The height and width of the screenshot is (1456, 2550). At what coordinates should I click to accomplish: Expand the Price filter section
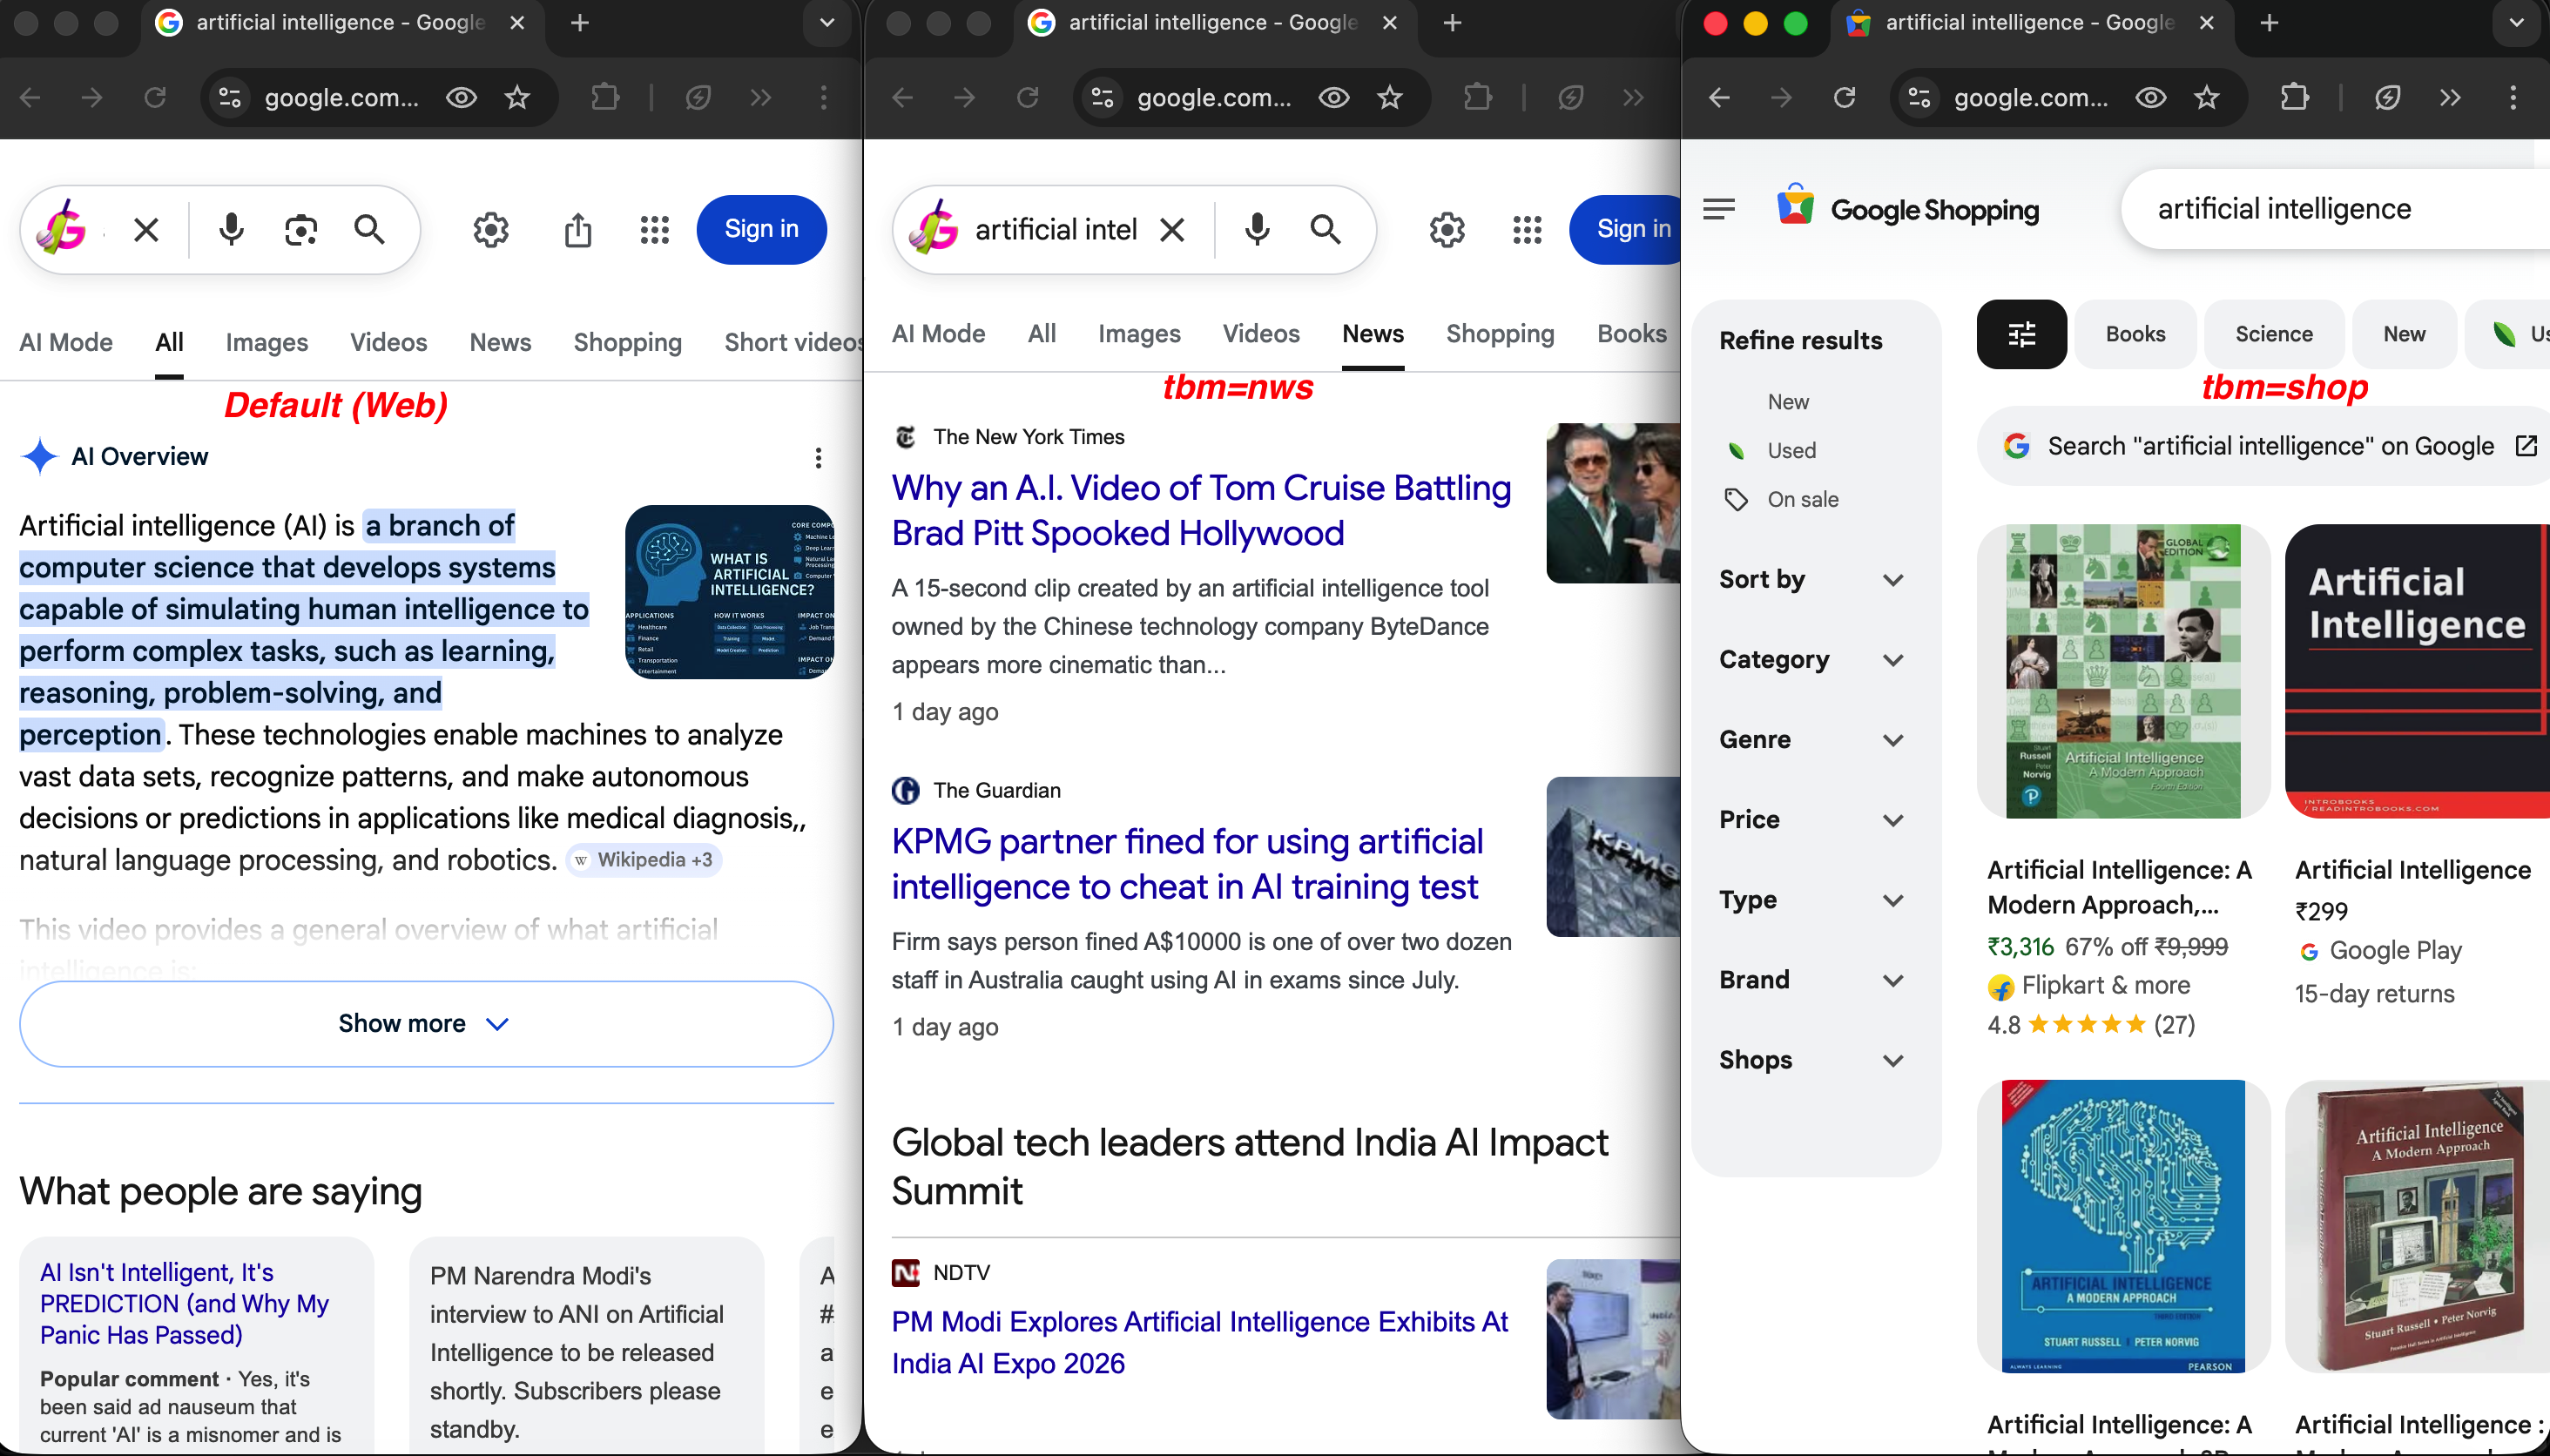pyautogui.click(x=1810, y=820)
